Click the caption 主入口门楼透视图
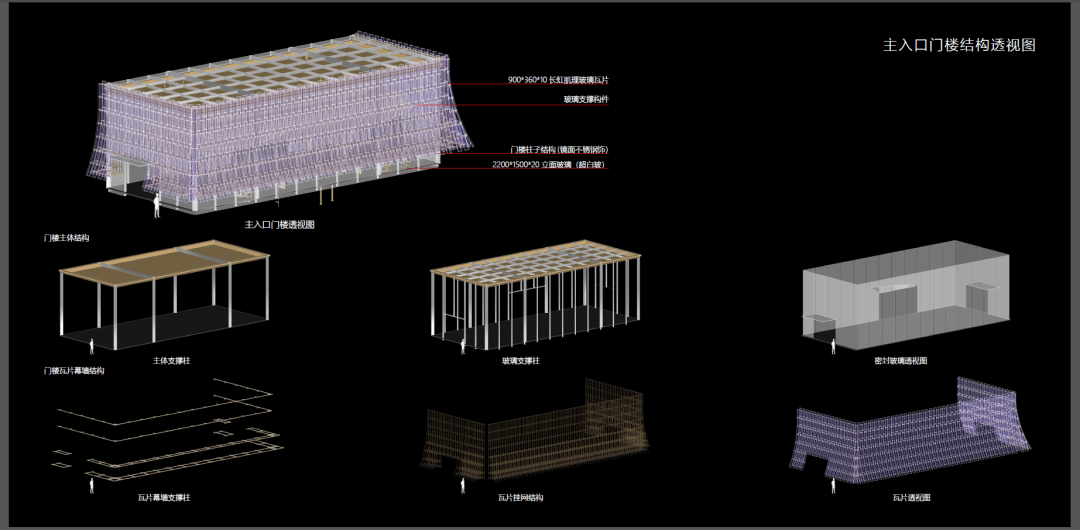 [279, 225]
